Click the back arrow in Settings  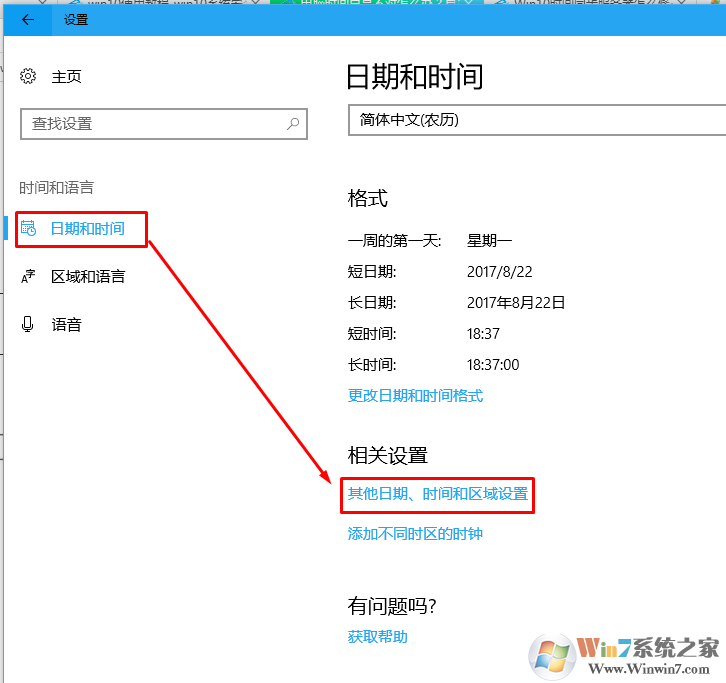tap(27, 19)
